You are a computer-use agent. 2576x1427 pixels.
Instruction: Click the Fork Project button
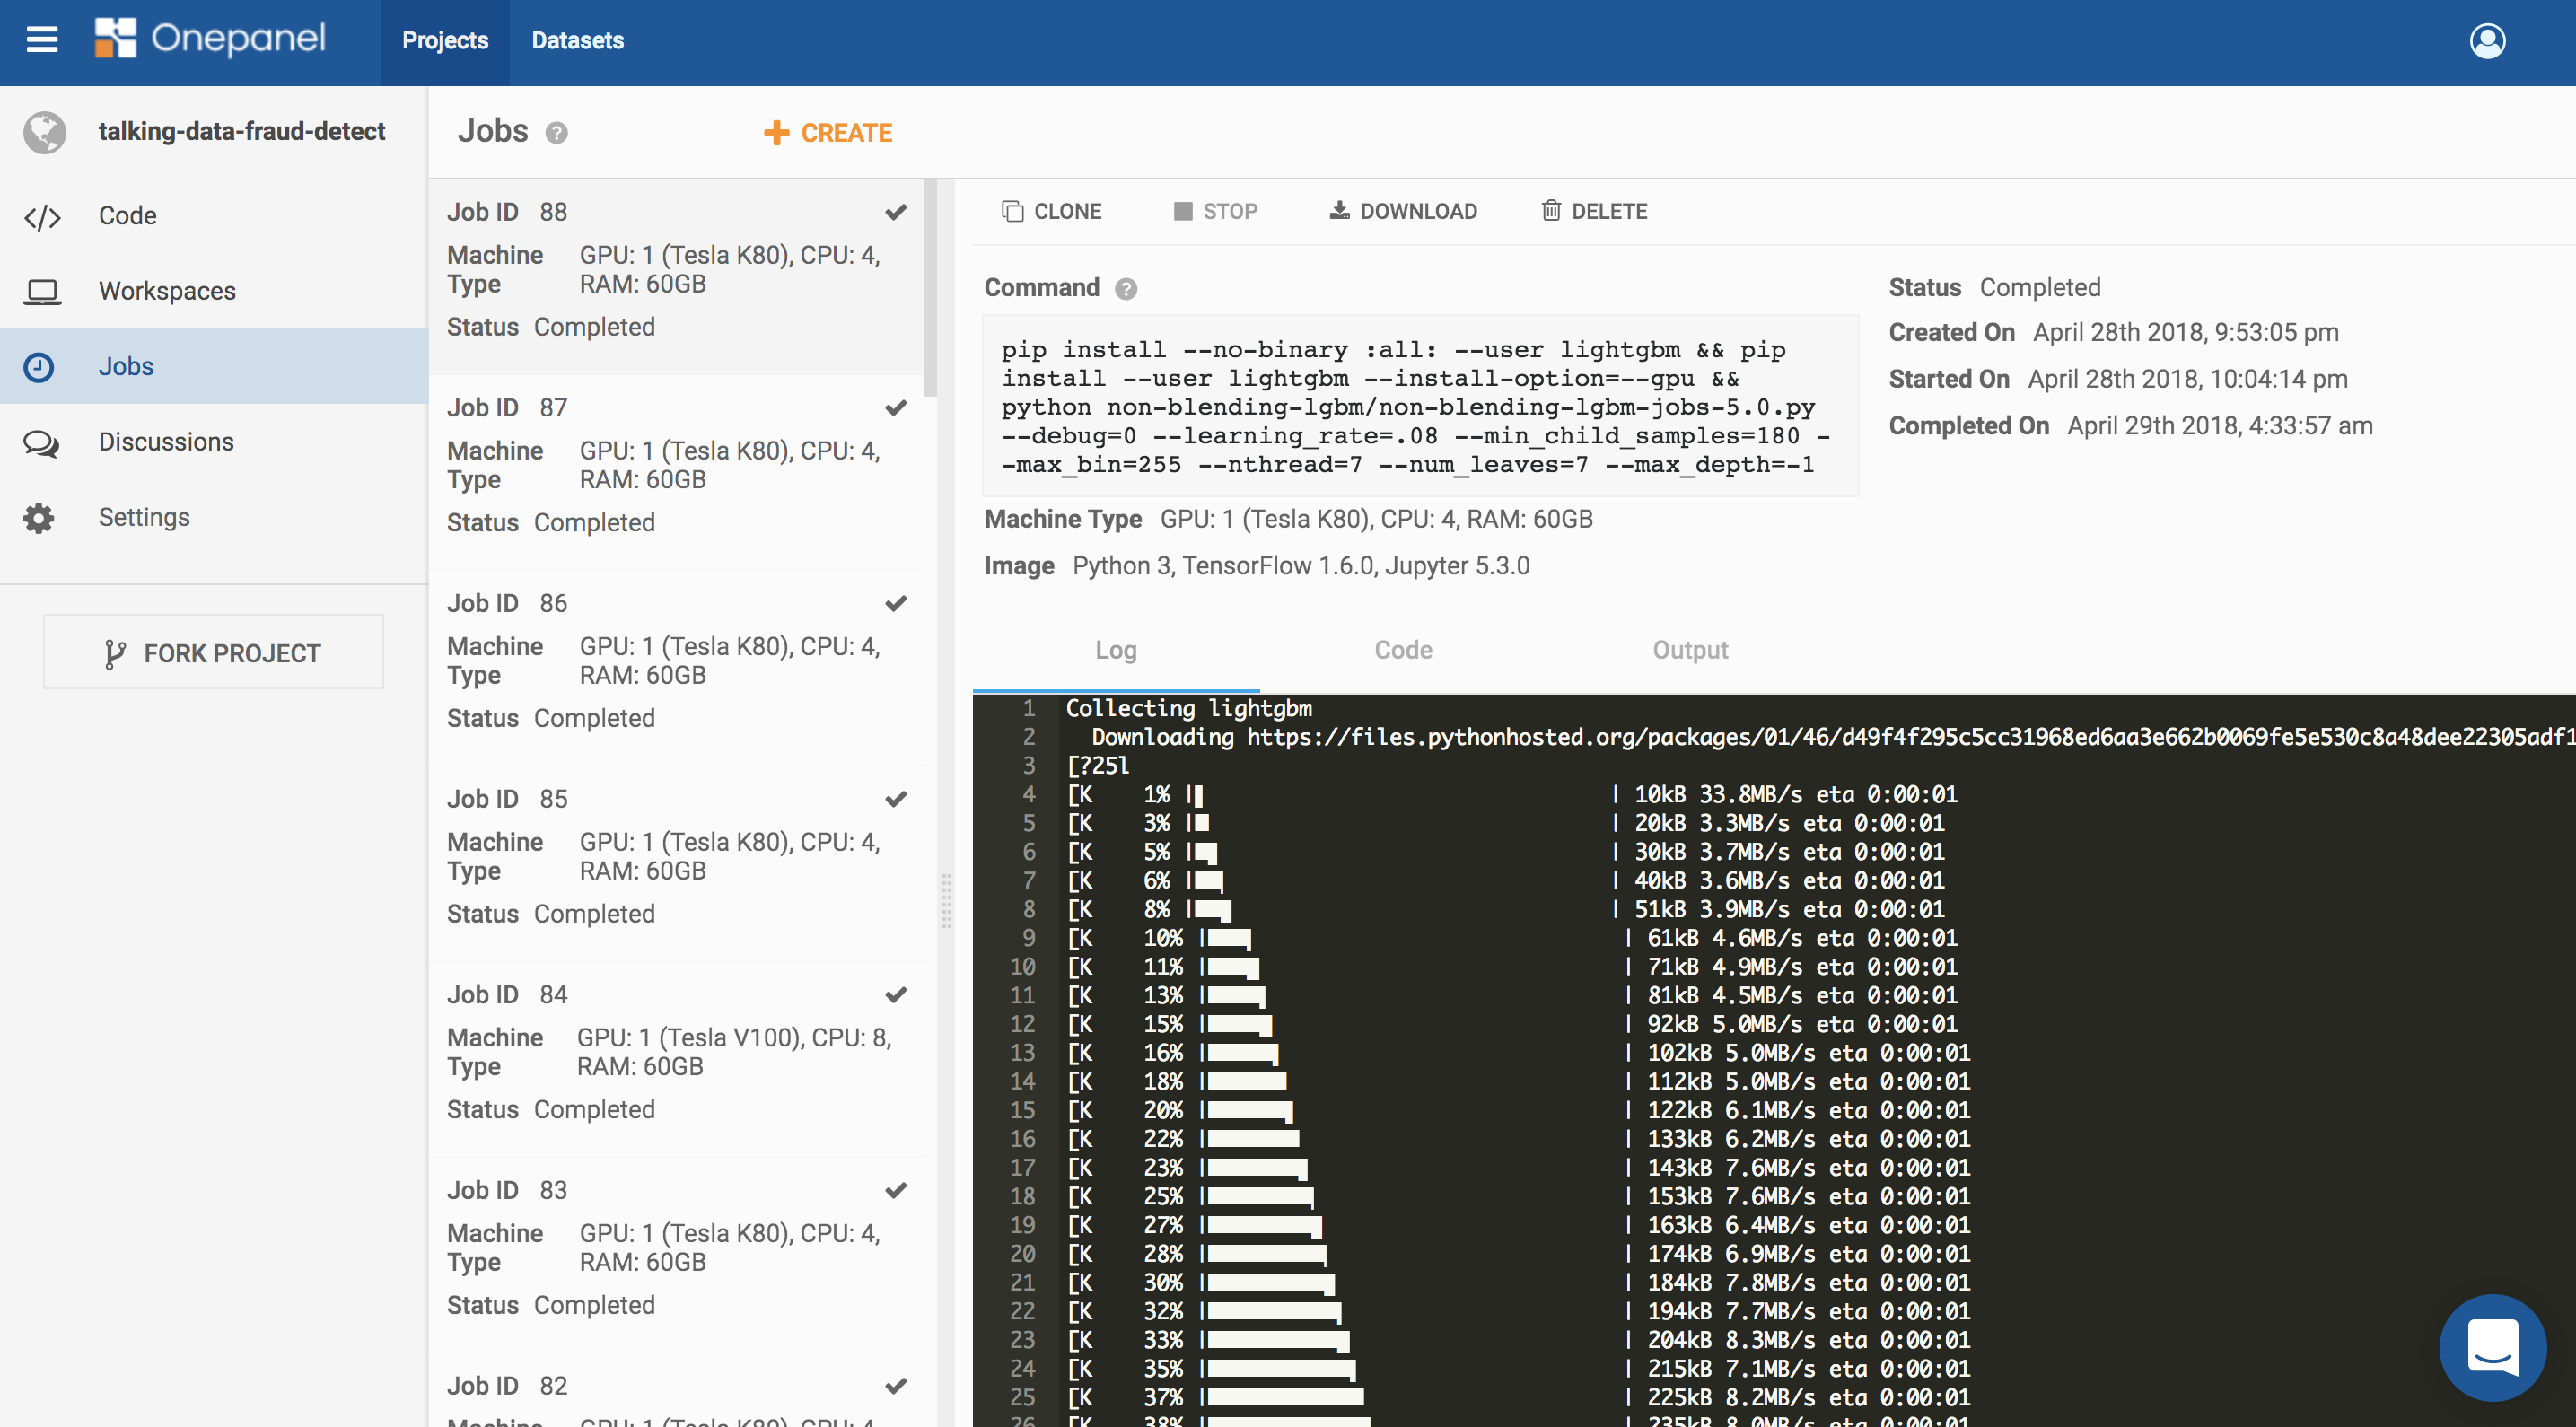point(213,653)
